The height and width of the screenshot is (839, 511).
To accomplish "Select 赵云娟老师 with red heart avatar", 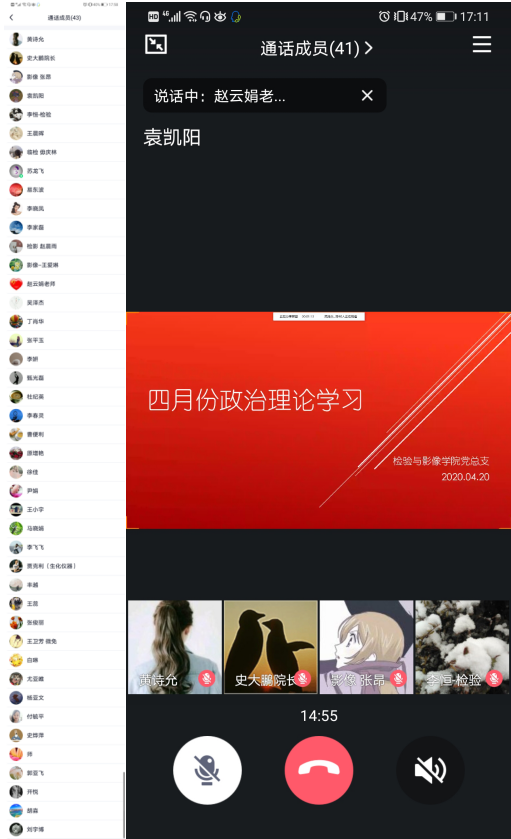I will point(63,284).
